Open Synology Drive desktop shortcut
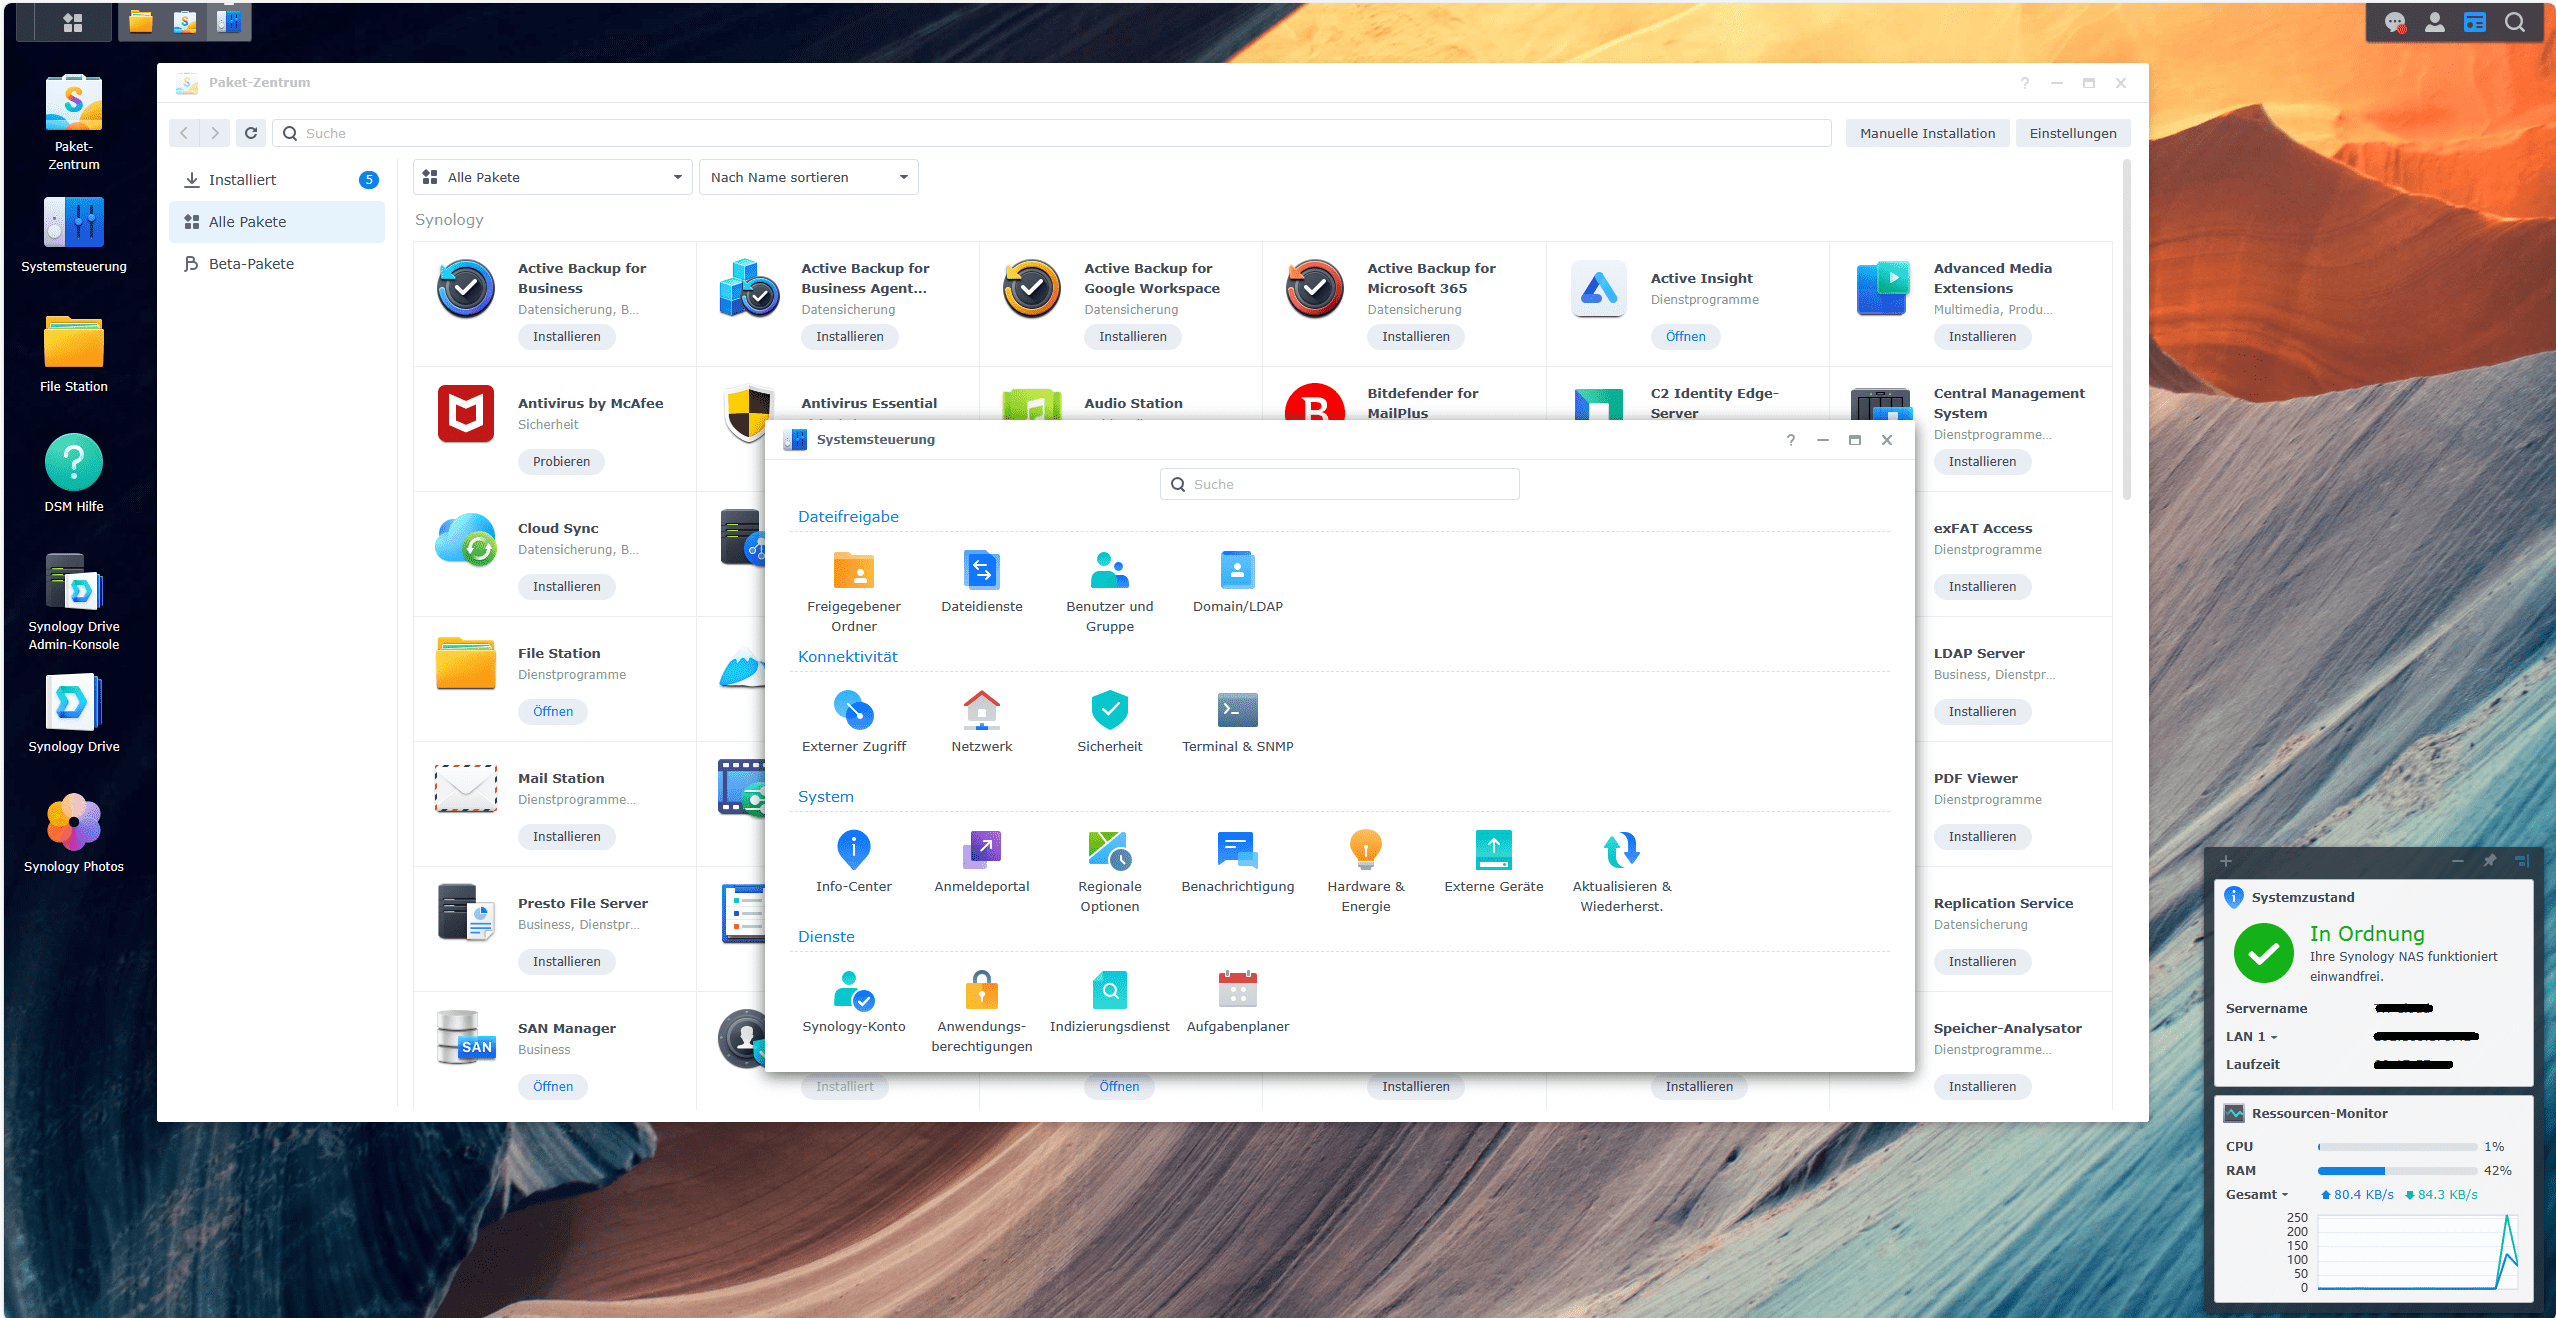Image resolution: width=2556 pixels, height=1318 pixels. coord(74,713)
